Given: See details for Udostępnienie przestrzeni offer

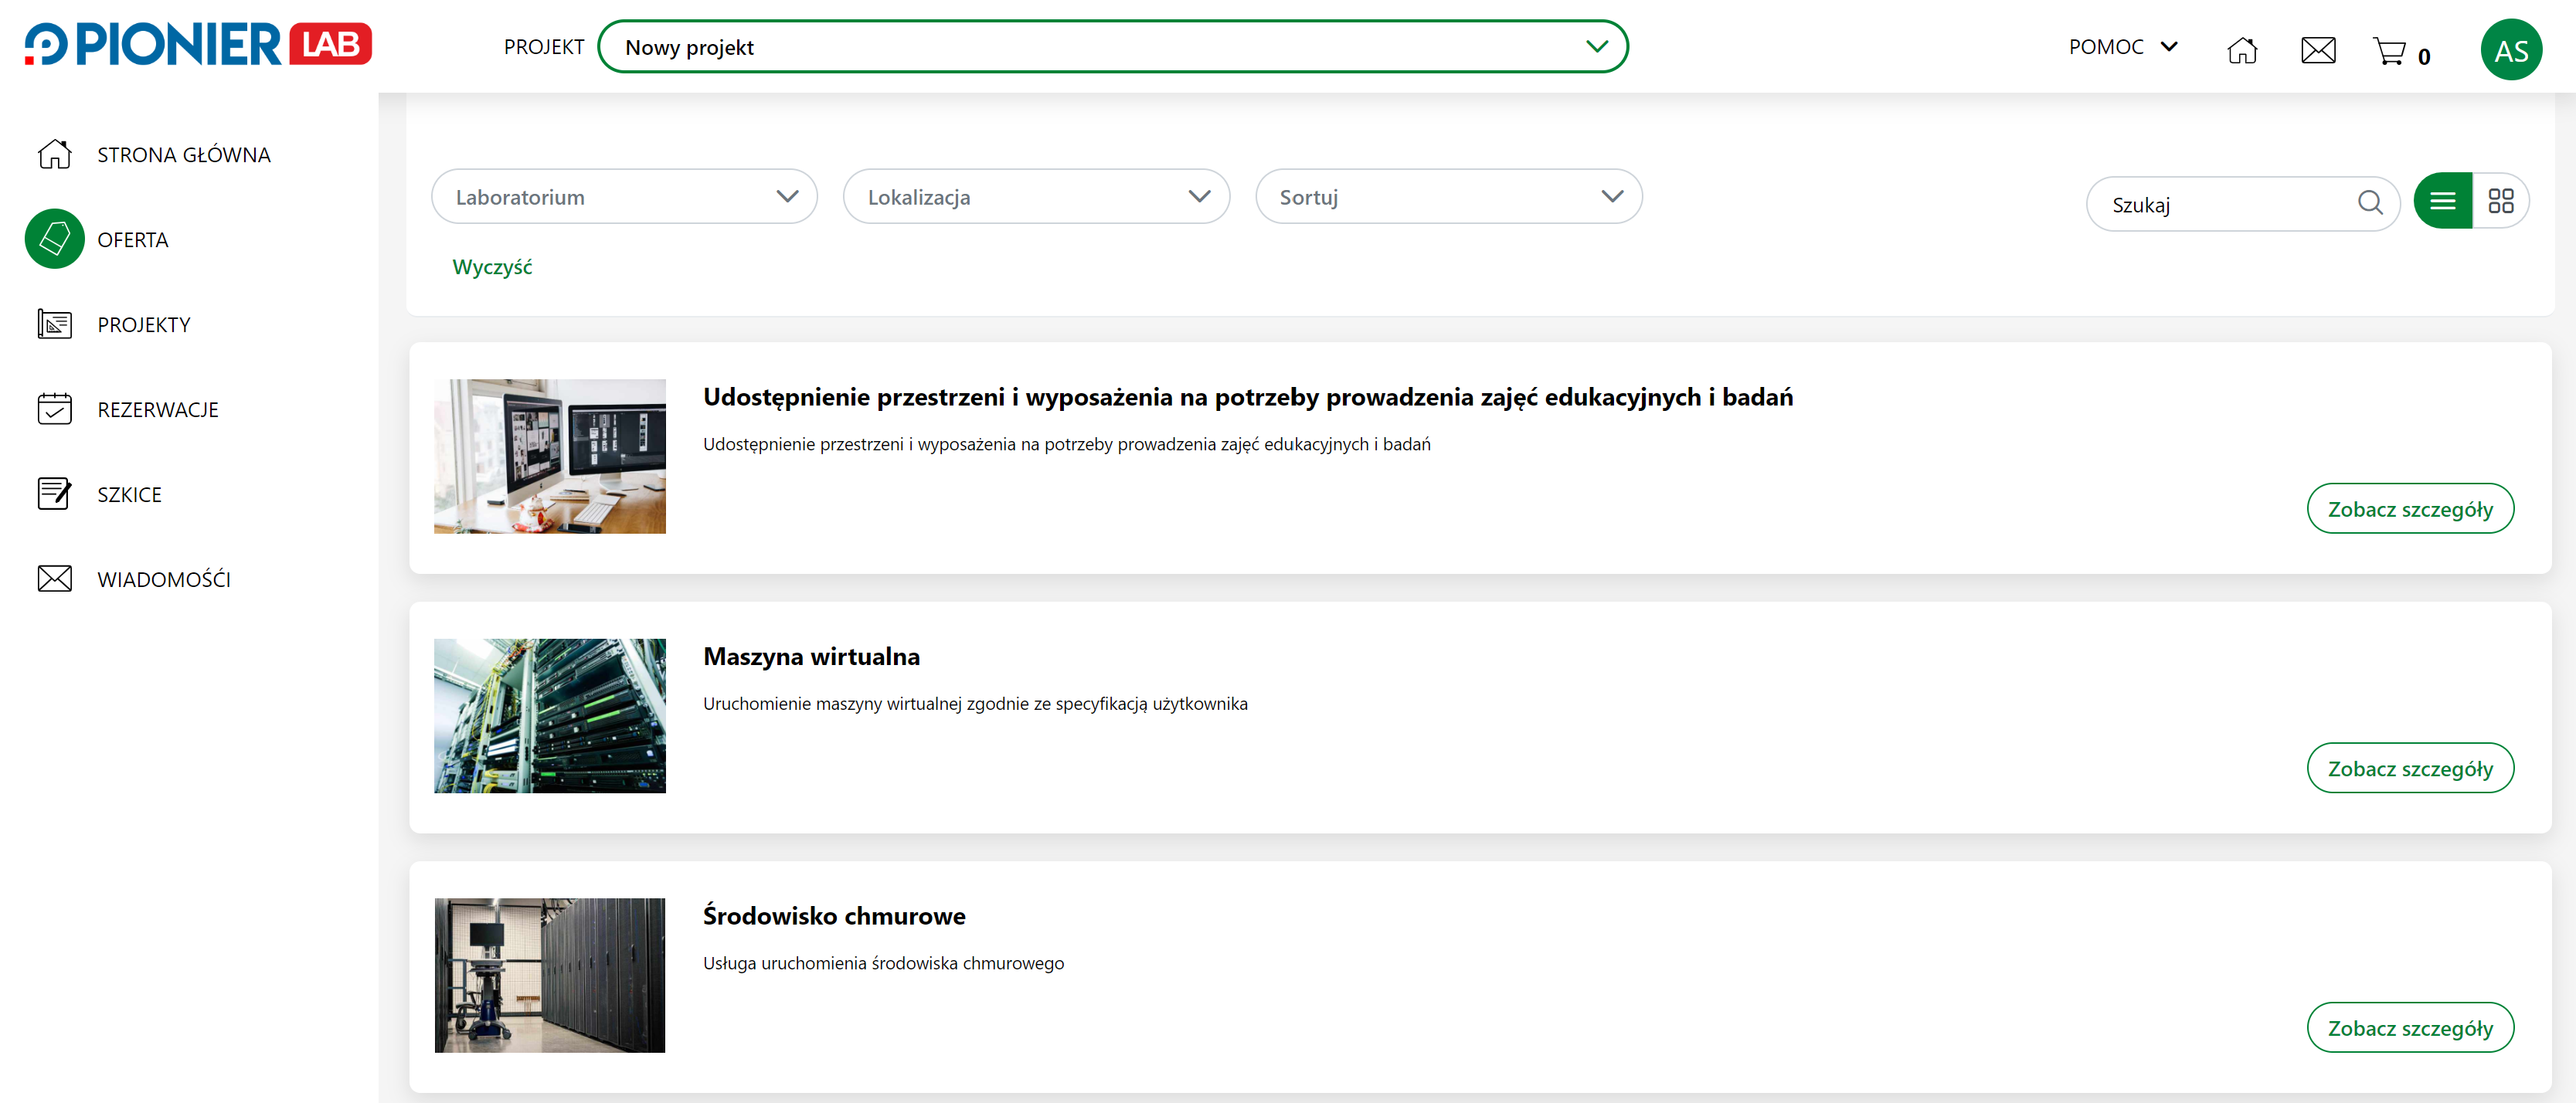Looking at the screenshot, I should point(2410,509).
